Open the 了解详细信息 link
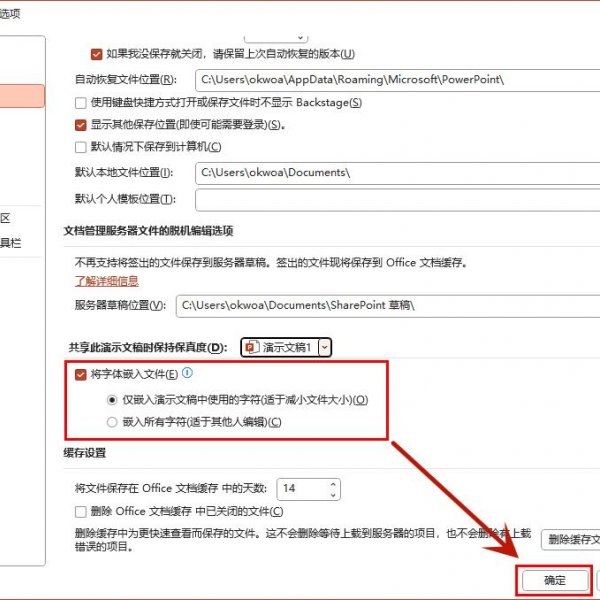This screenshot has height=600, width=600. click(107, 281)
